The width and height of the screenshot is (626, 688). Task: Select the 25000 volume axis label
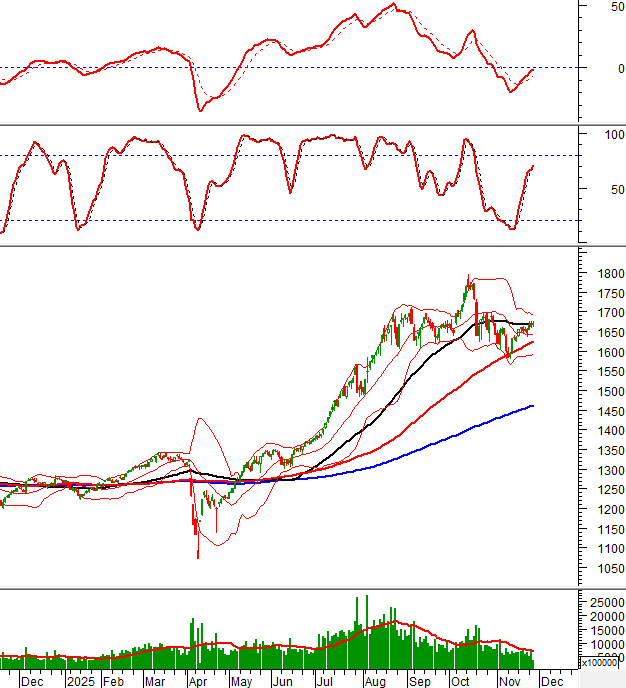(604, 602)
